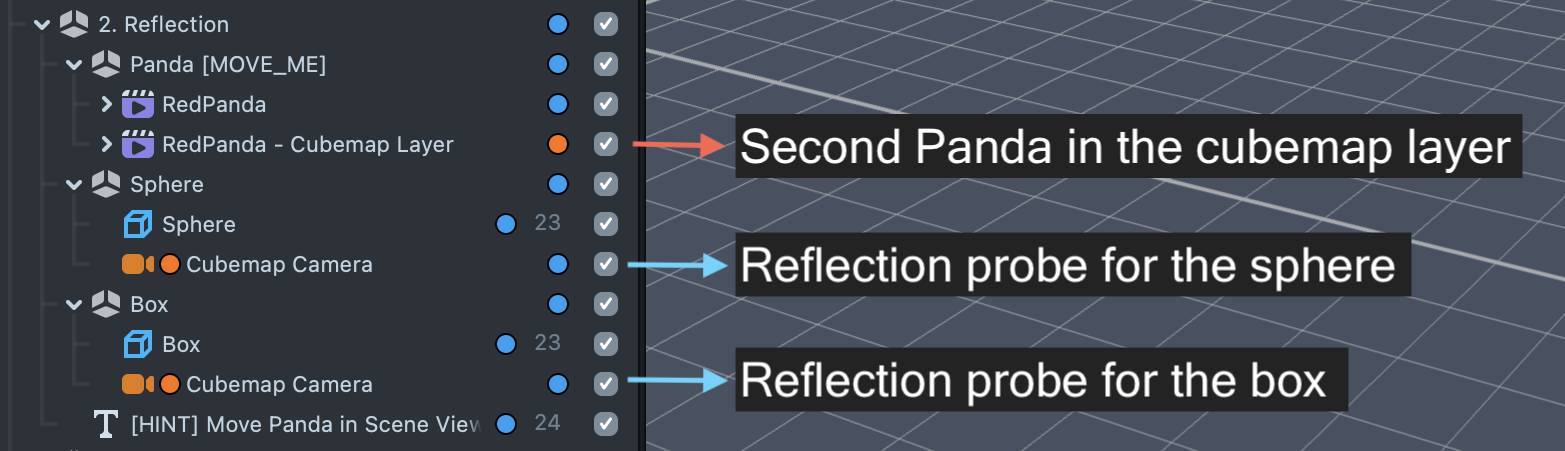This screenshot has height=451, width=1565.
Task: Collapse the 2. Reflection tree group
Action: [x=41, y=24]
